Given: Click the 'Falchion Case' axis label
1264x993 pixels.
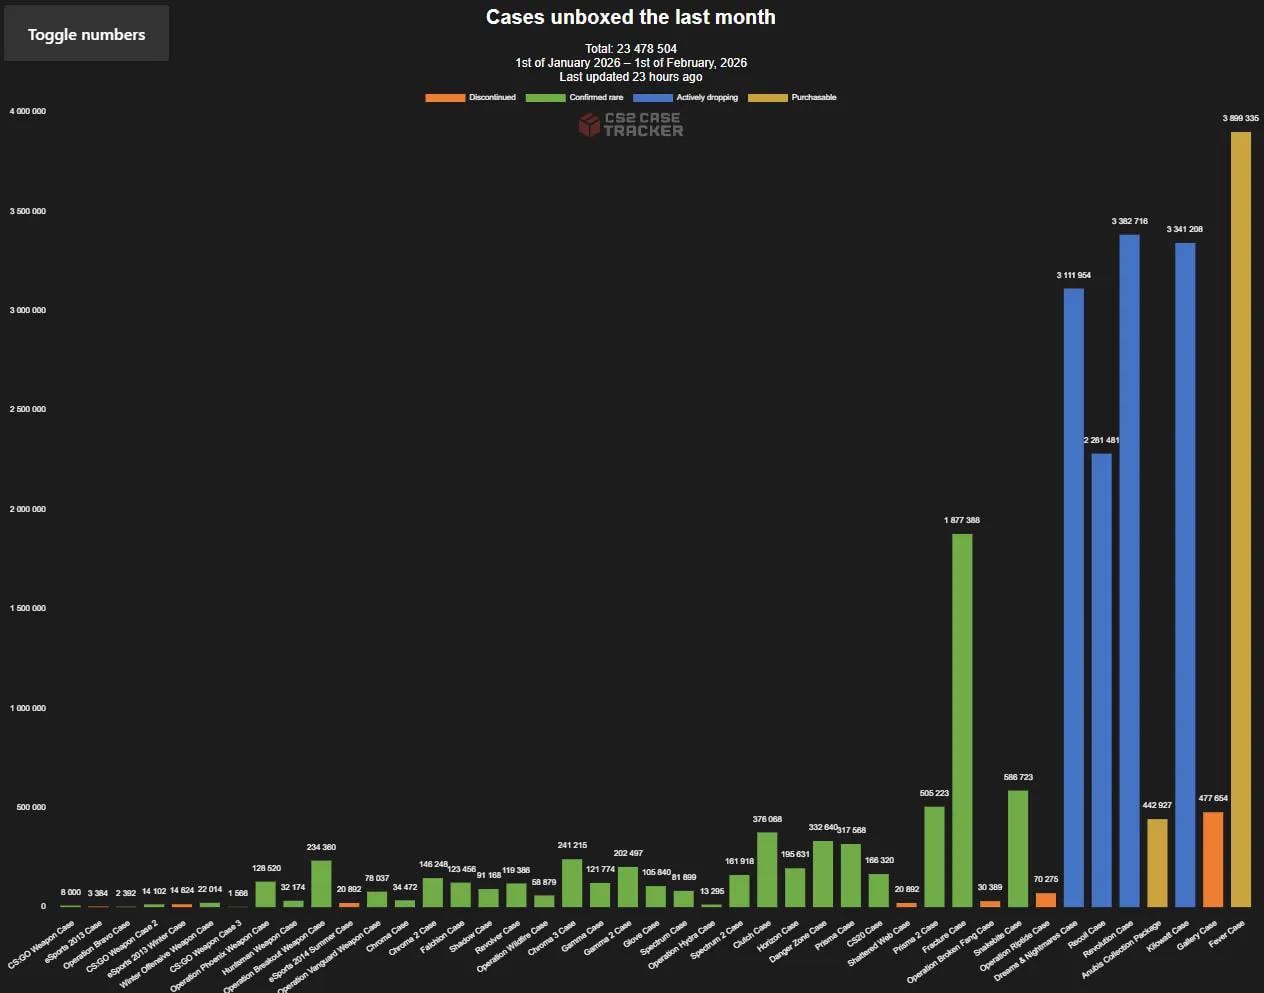Looking at the screenshot, I should click(443, 937).
